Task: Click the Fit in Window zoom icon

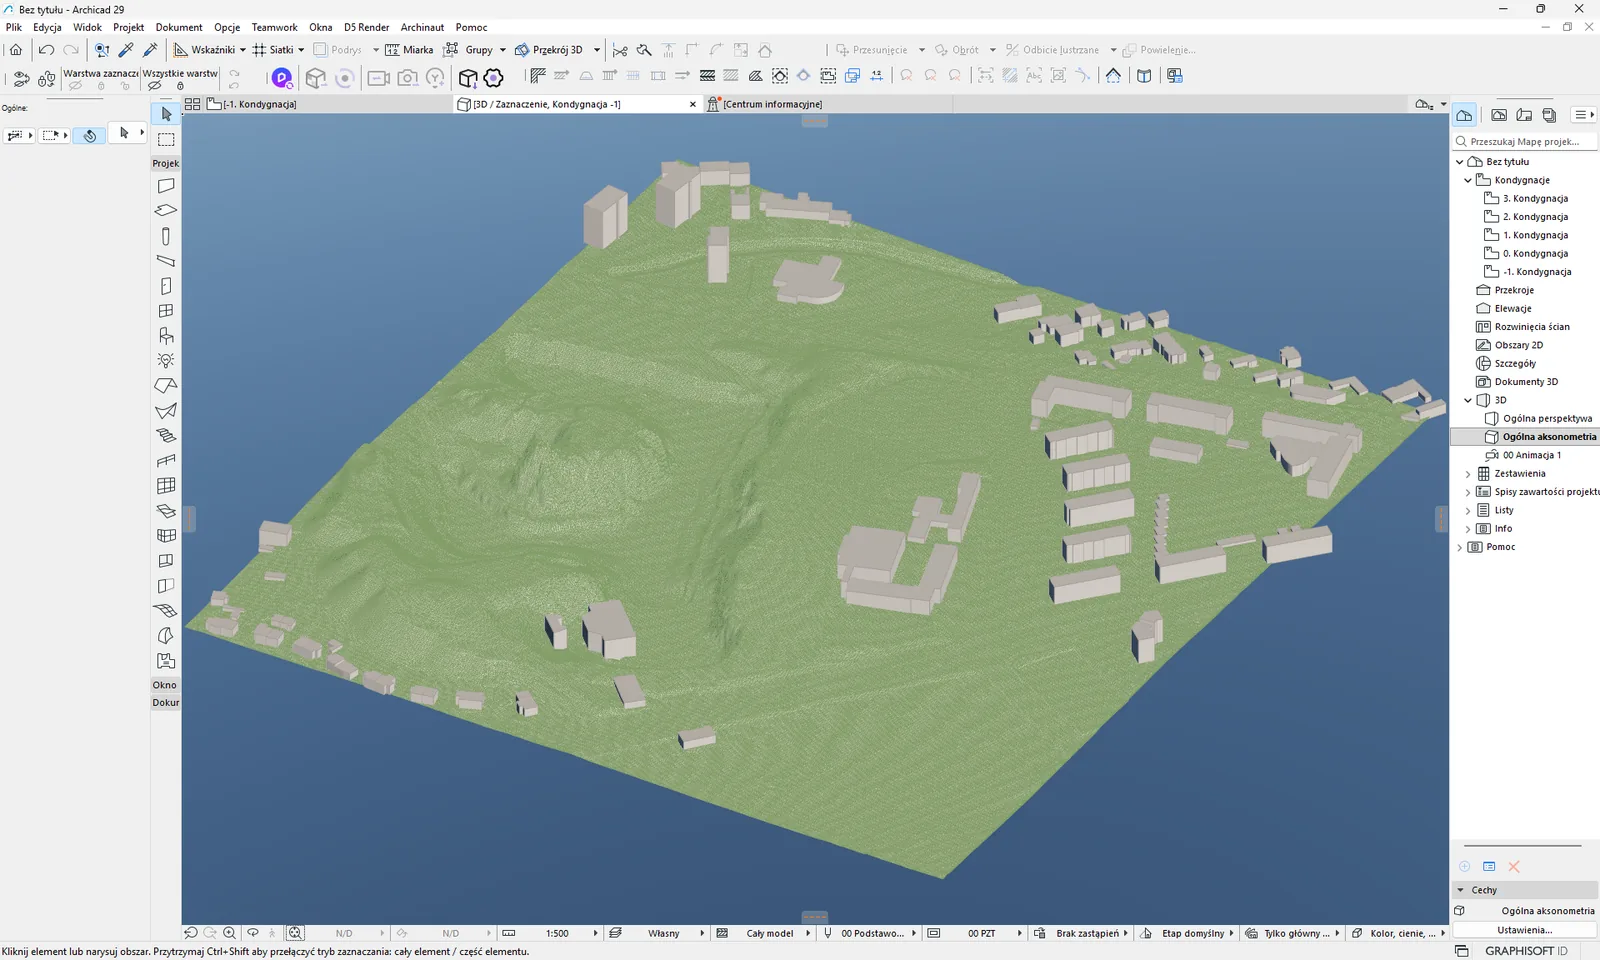Action: tap(295, 933)
